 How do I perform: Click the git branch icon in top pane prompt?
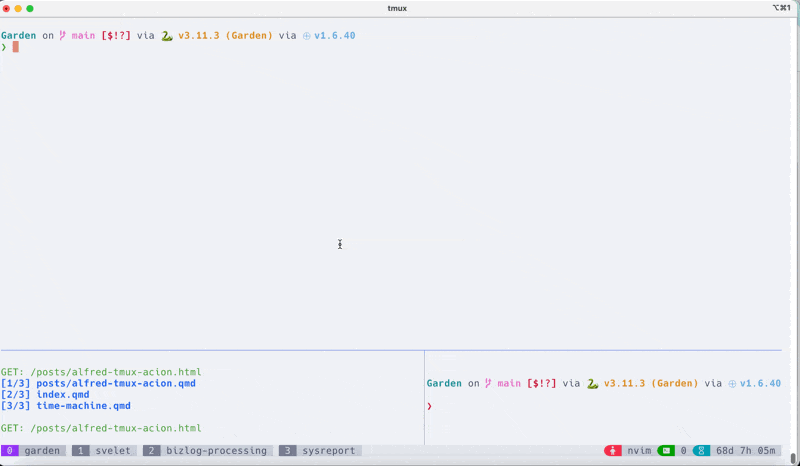pyautogui.click(x=62, y=35)
